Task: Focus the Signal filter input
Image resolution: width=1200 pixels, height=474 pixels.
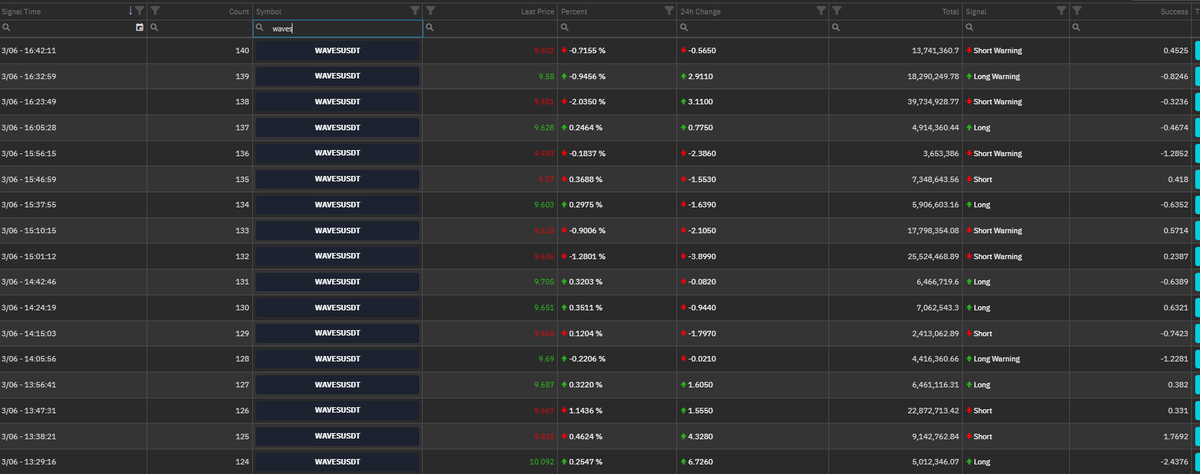Action: click(x=1016, y=28)
